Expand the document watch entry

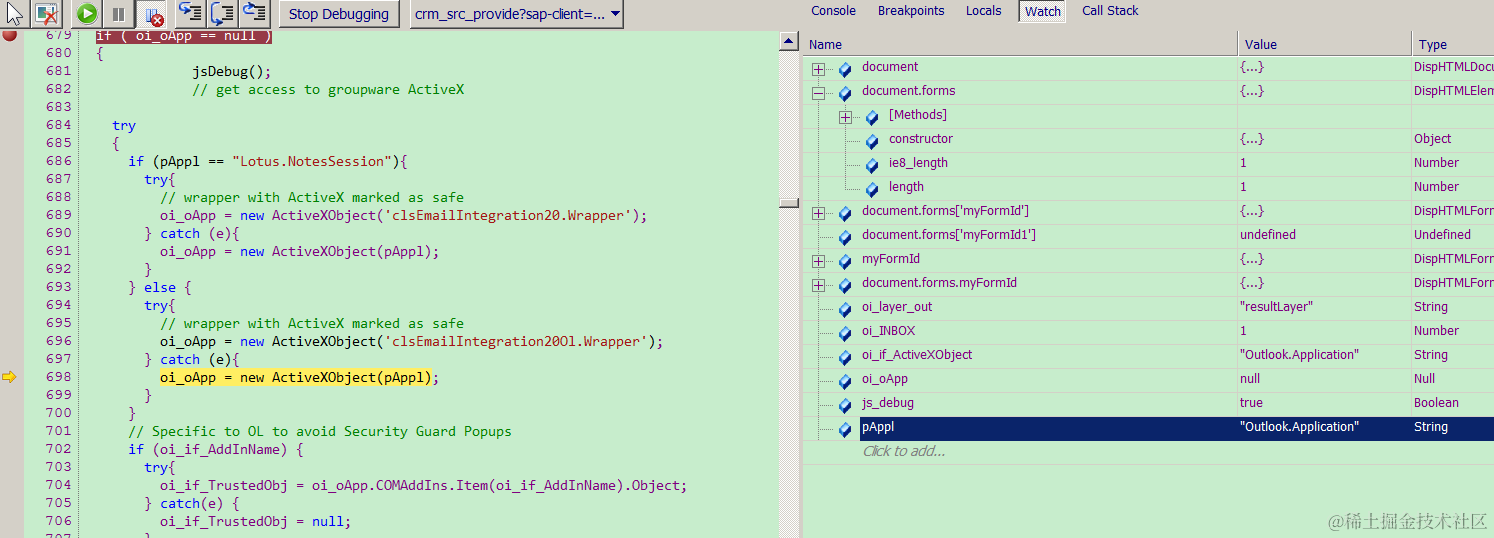click(x=818, y=69)
